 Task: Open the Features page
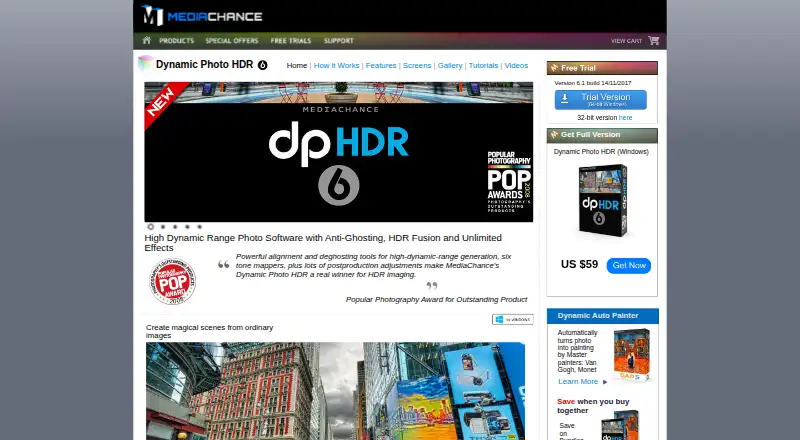(381, 65)
